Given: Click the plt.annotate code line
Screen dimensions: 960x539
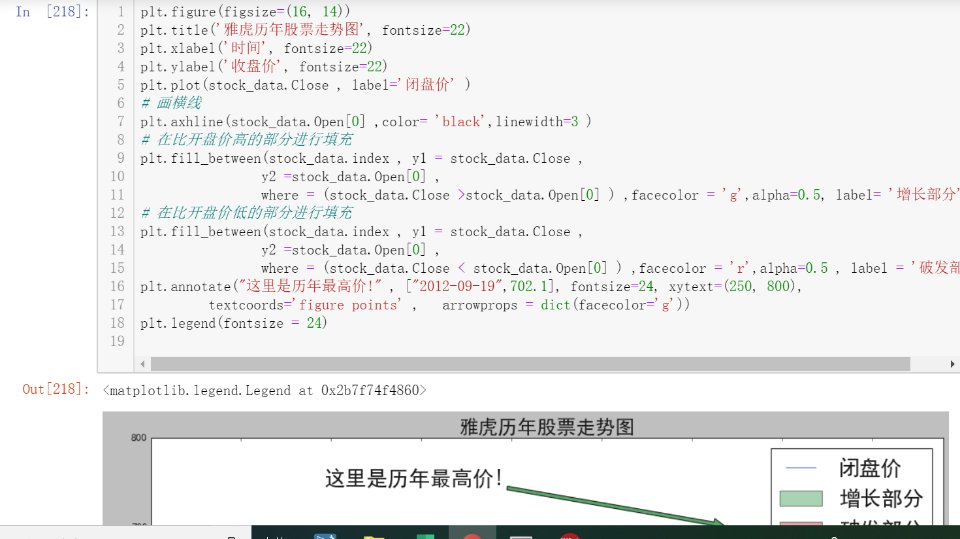Looking at the screenshot, I should tap(471, 286).
